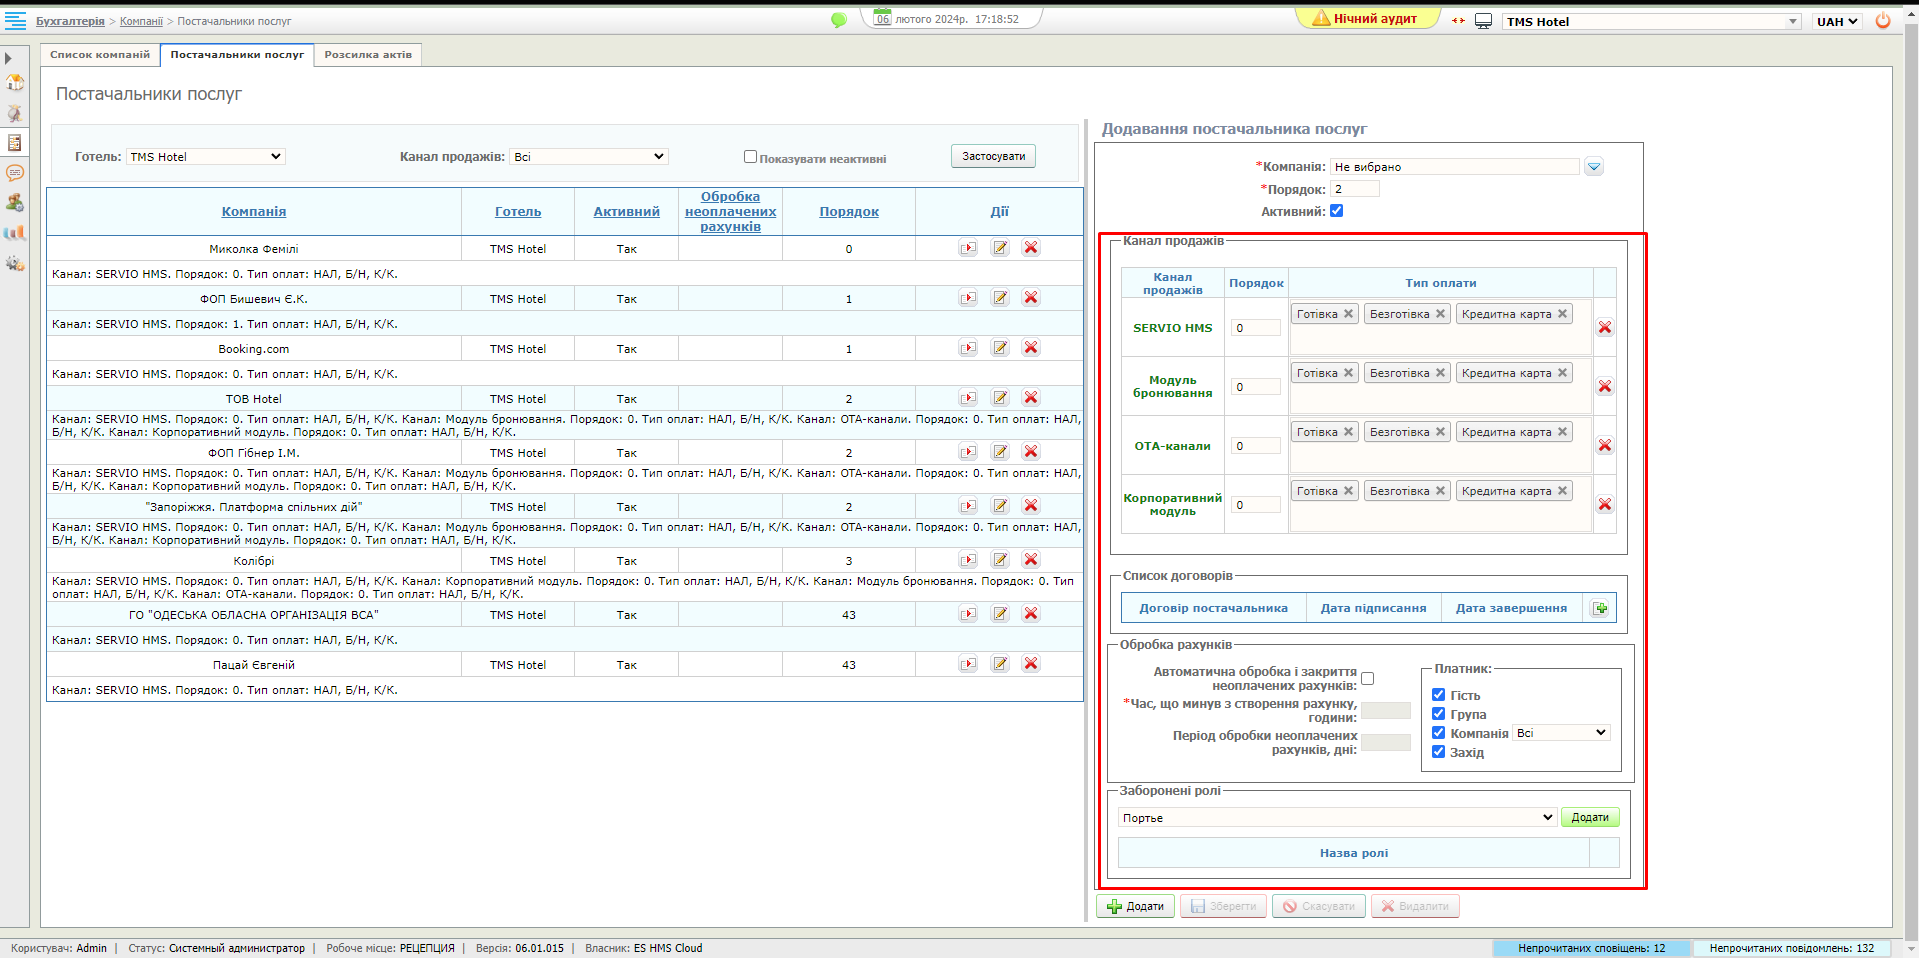Viewport: 1919px width, 958px height.
Task: Click the Порядок input field in the form
Action: (1355, 189)
